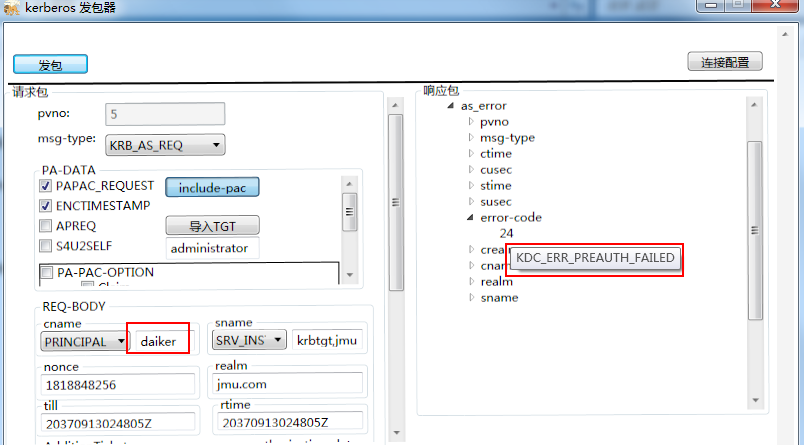804x445 pixels.
Task: Click the nonce value field
Action: [x=117, y=385]
